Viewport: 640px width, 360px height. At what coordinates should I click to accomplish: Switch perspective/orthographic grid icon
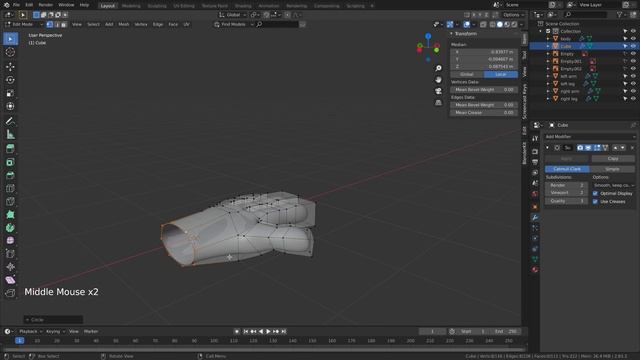[x=438, y=102]
